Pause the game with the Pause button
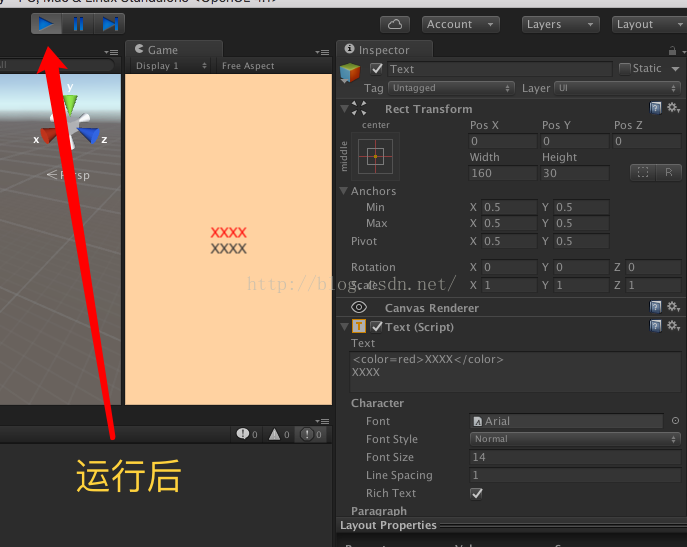This screenshot has width=687, height=547. (78, 24)
